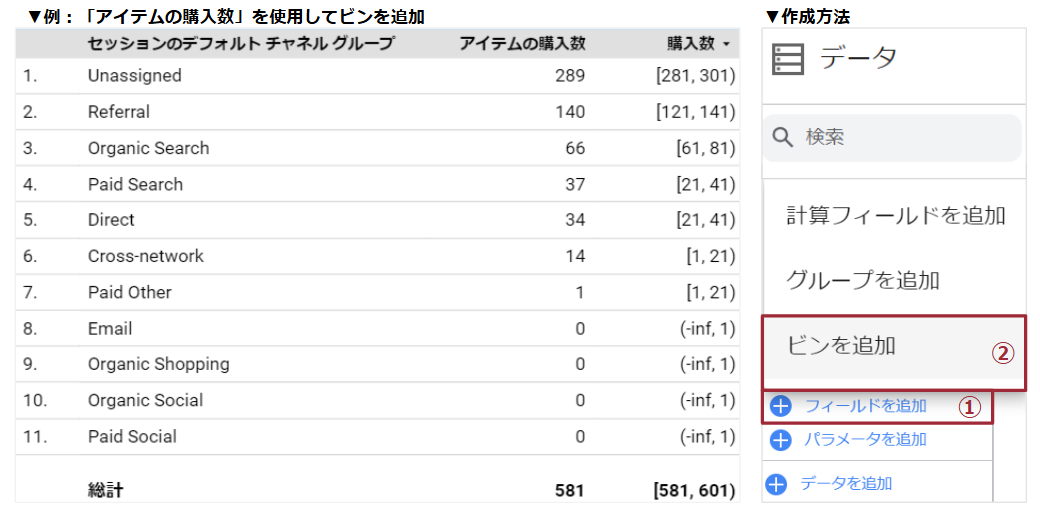The image size is (1040, 515).
Task: Select 計算フィールドを追加 menu item
Action: tap(895, 215)
